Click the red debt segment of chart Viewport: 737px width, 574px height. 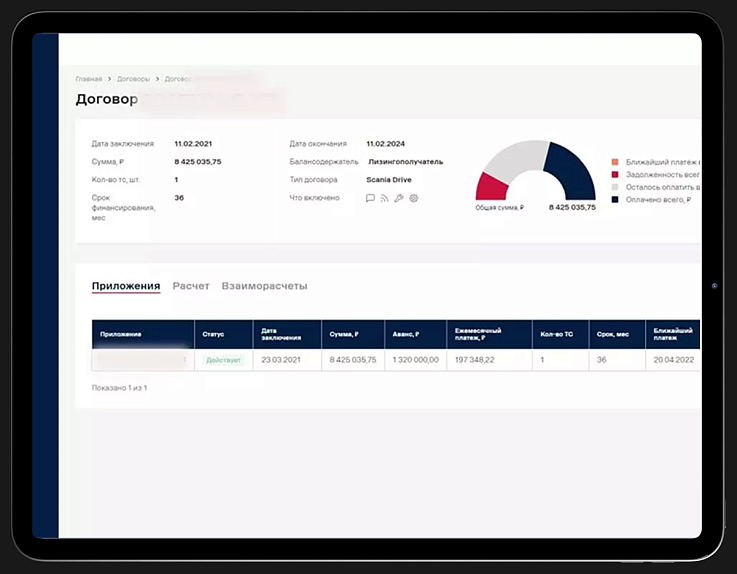pyautogui.click(x=491, y=187)
